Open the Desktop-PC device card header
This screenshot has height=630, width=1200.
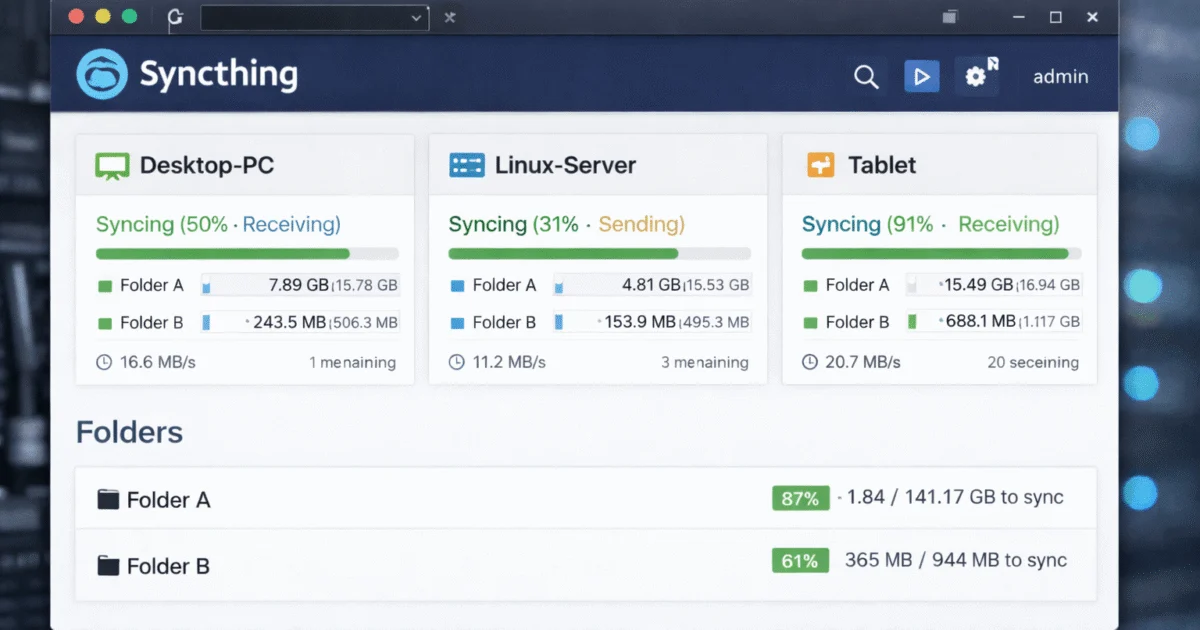(x=245, y=165)
